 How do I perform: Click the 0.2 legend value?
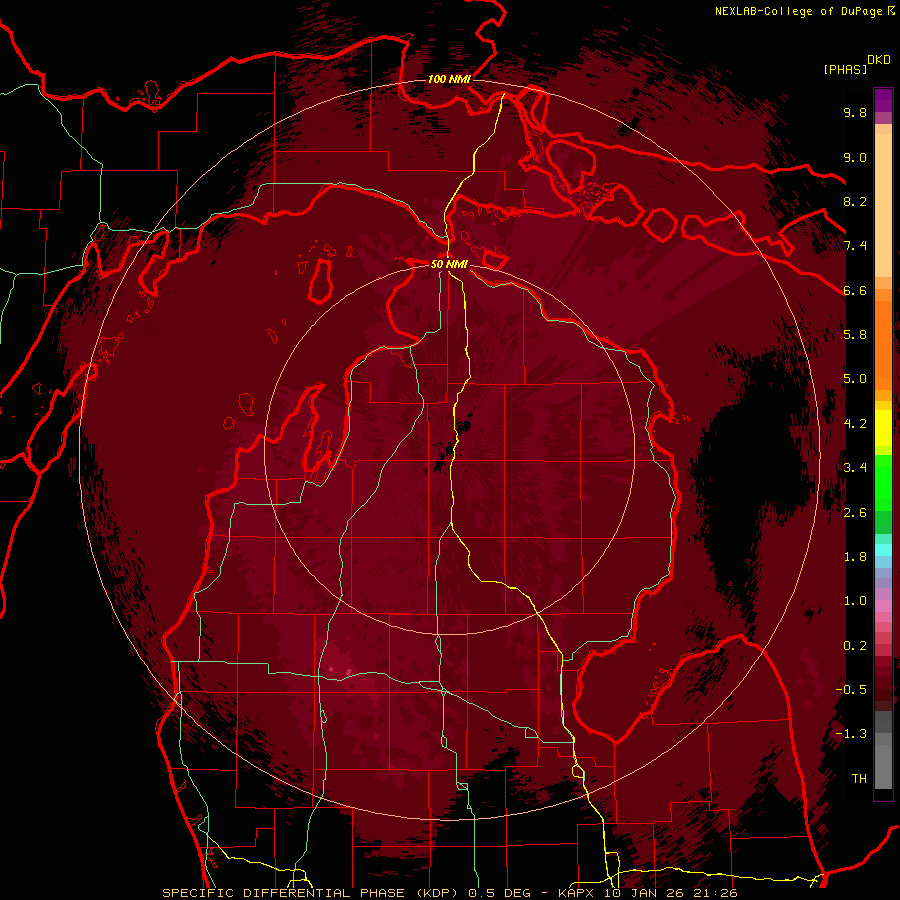point(855,646)
